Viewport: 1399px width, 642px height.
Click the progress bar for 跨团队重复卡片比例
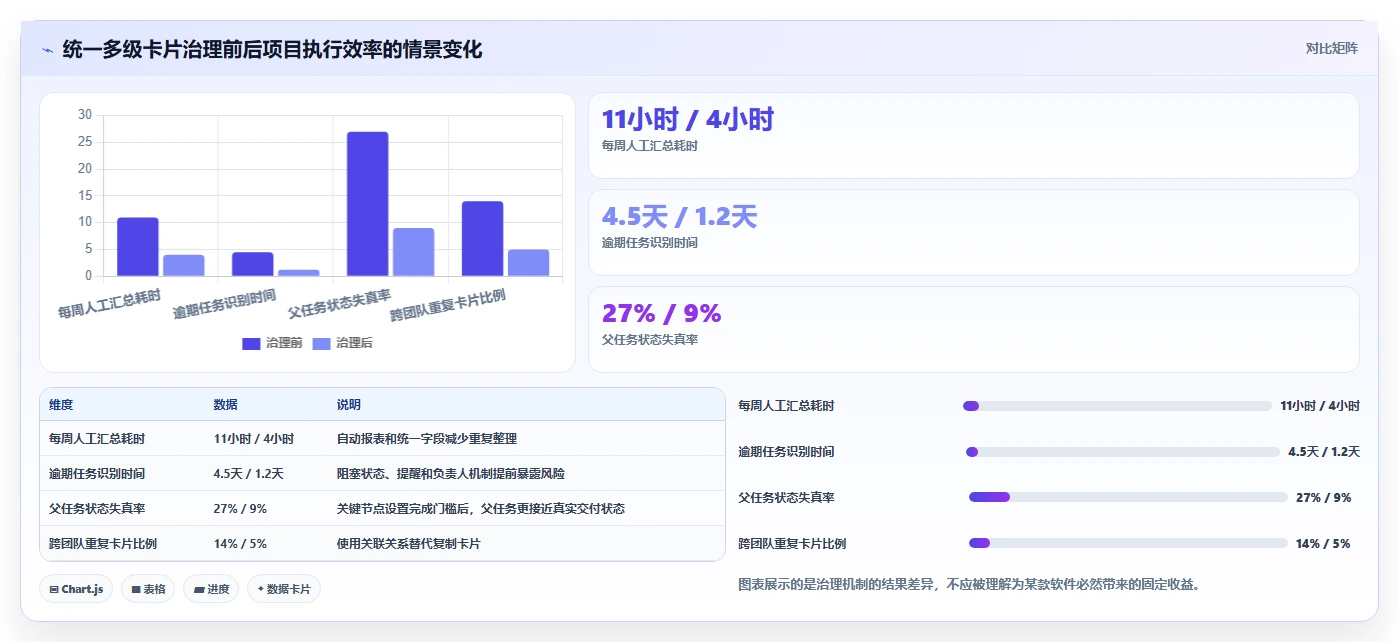tap(1128, 543)
